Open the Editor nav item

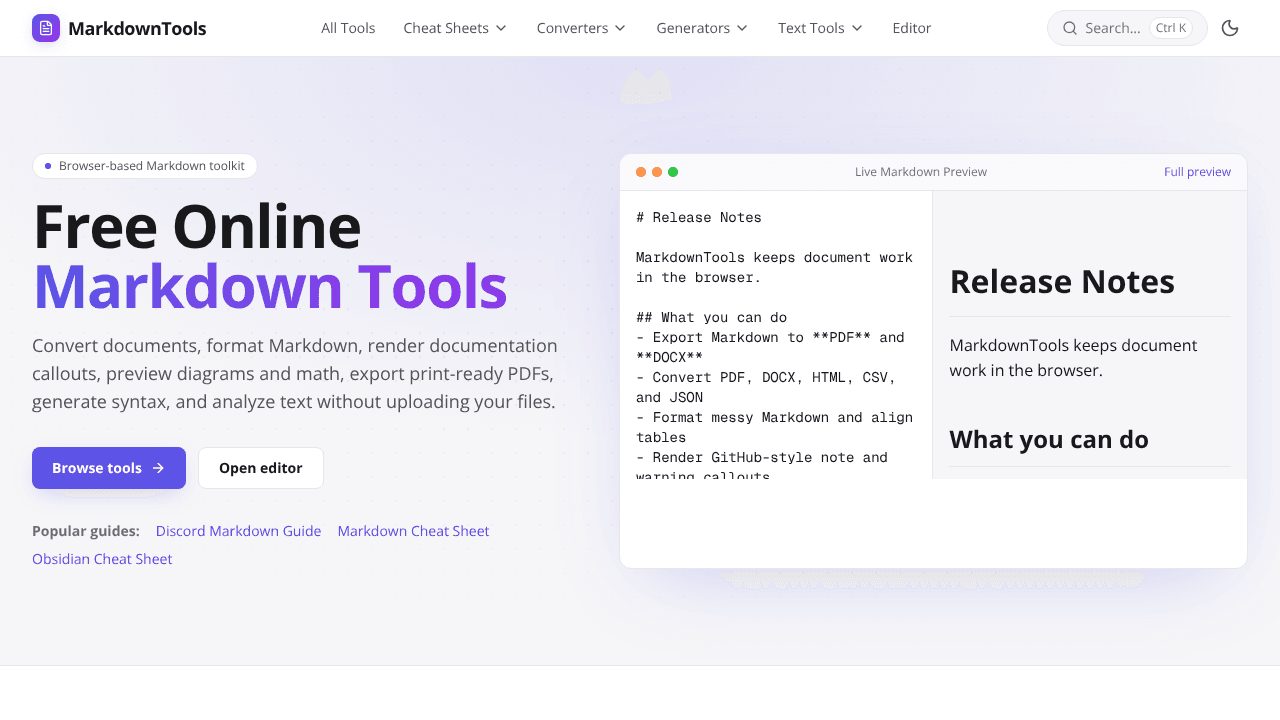912,28
